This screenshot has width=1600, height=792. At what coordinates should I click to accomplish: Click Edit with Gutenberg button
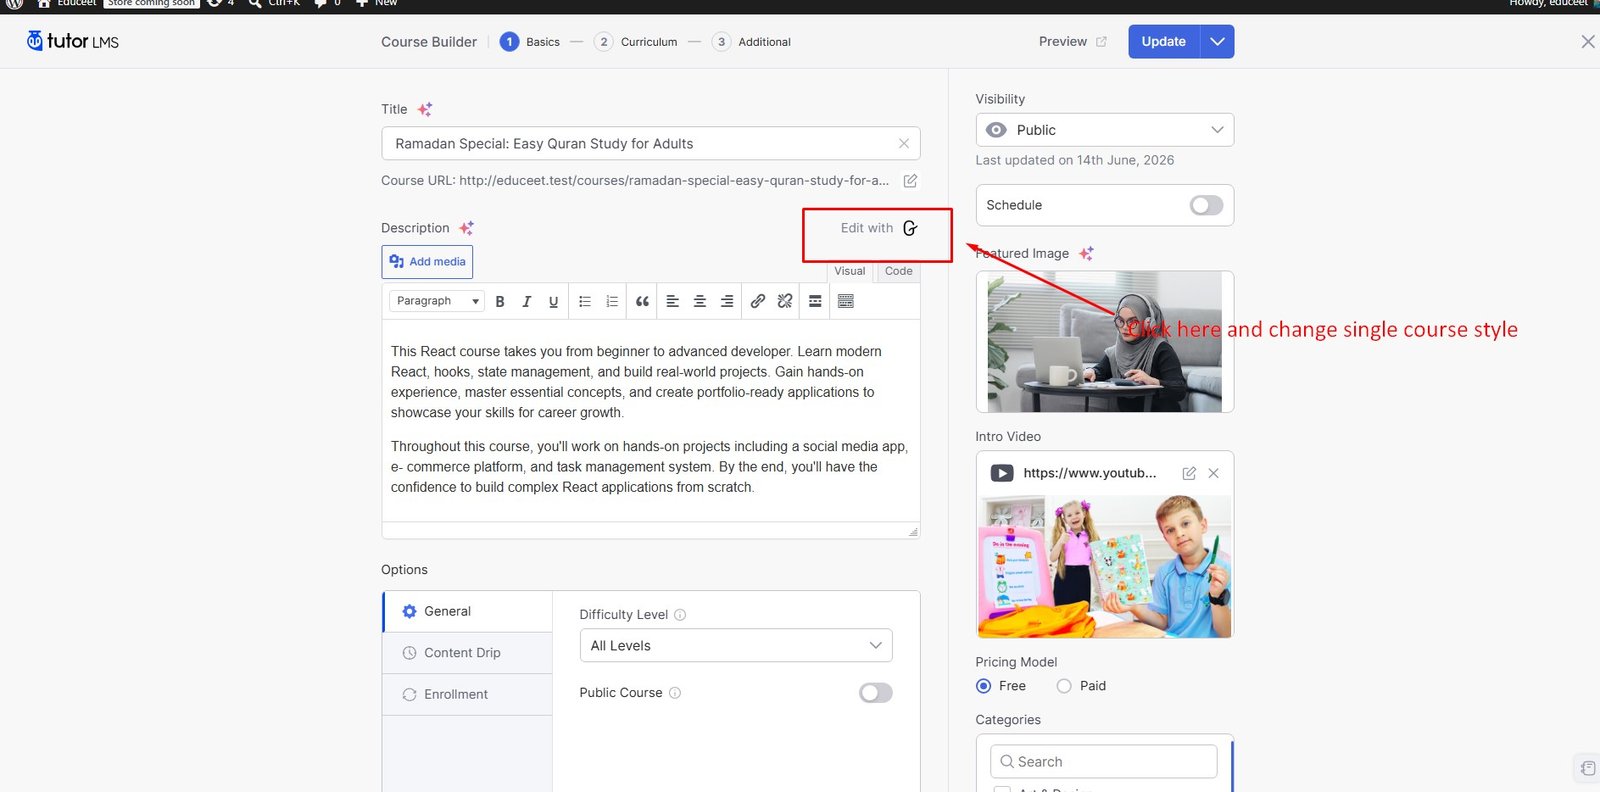coord(879,228)
